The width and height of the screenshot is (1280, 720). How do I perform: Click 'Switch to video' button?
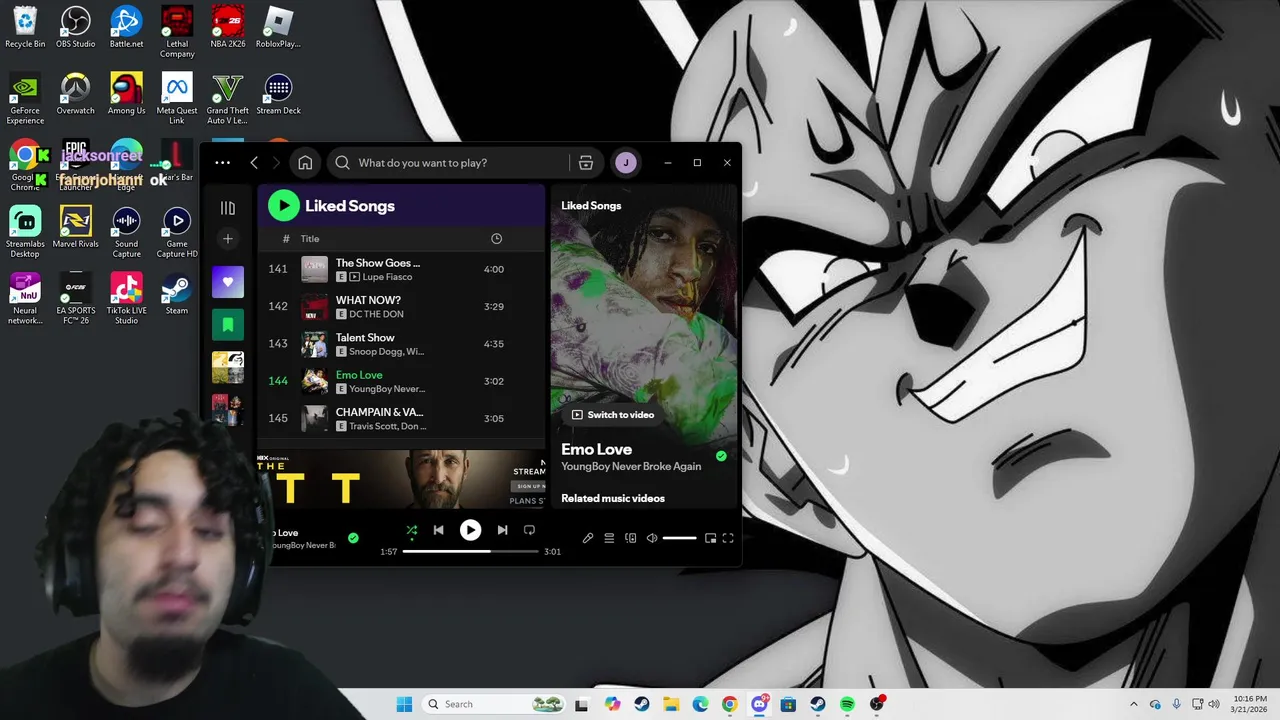(x=613, y=415)
